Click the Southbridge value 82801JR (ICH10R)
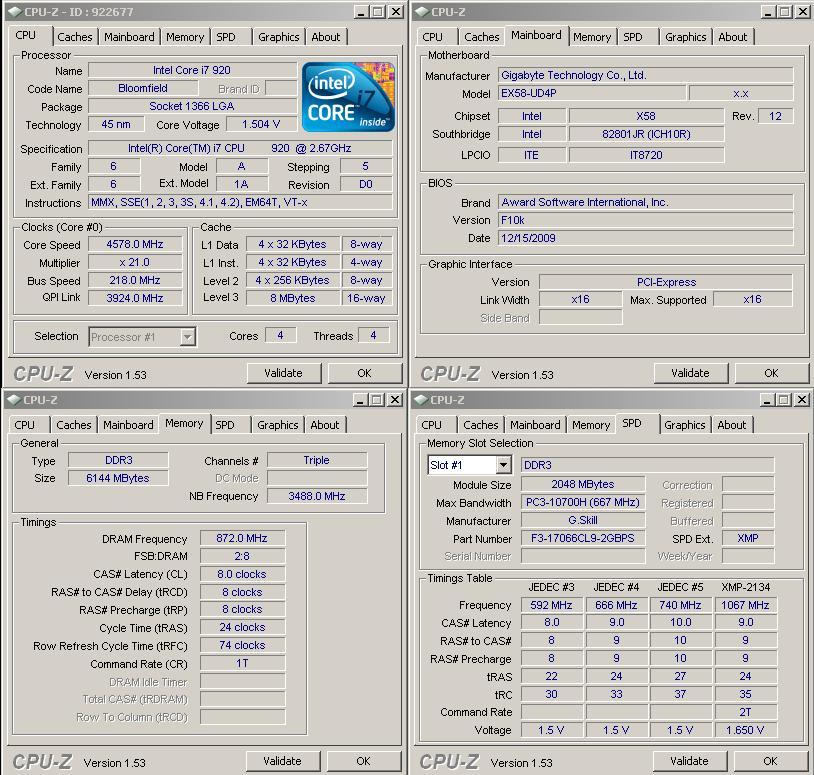814x775 pixels. tap(646, 134)
